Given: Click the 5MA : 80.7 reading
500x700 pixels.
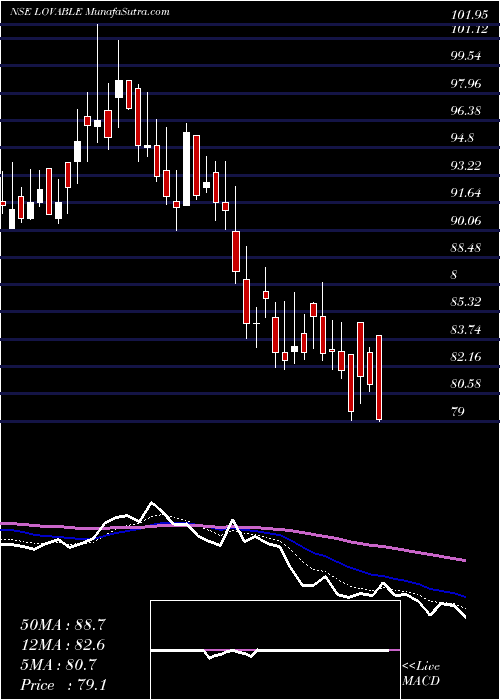Looking at the screenshot, I should point(58,665).
